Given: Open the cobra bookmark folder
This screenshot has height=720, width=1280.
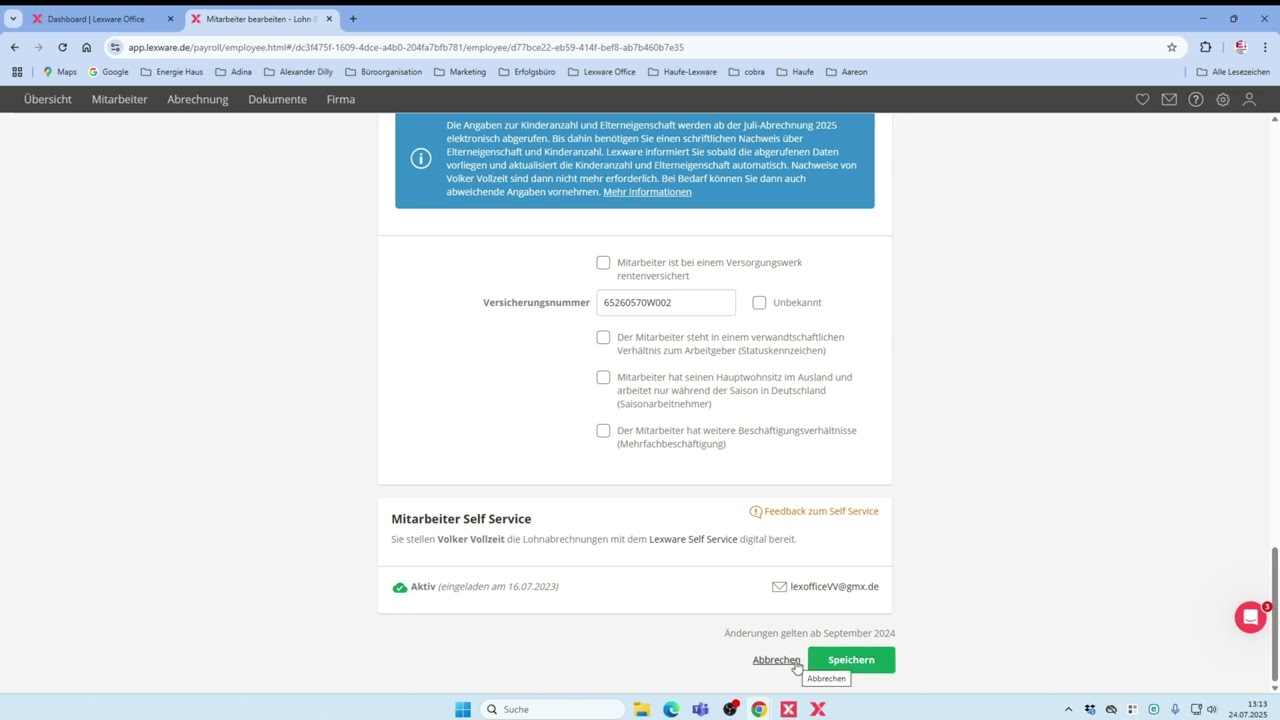Looking at the screenshot, I should click(x=746, y=72).
